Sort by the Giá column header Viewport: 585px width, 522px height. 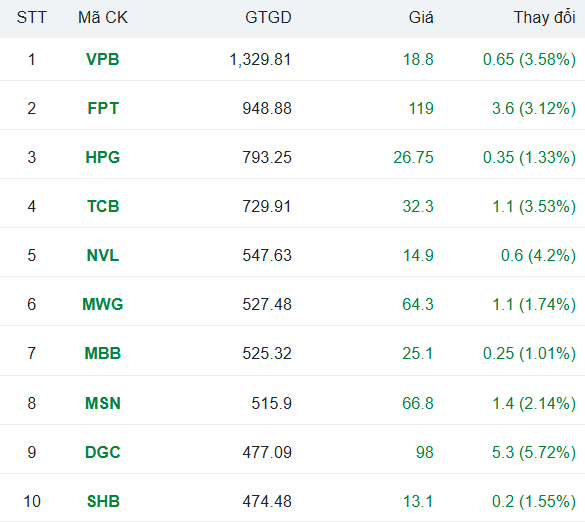point(421,18)
